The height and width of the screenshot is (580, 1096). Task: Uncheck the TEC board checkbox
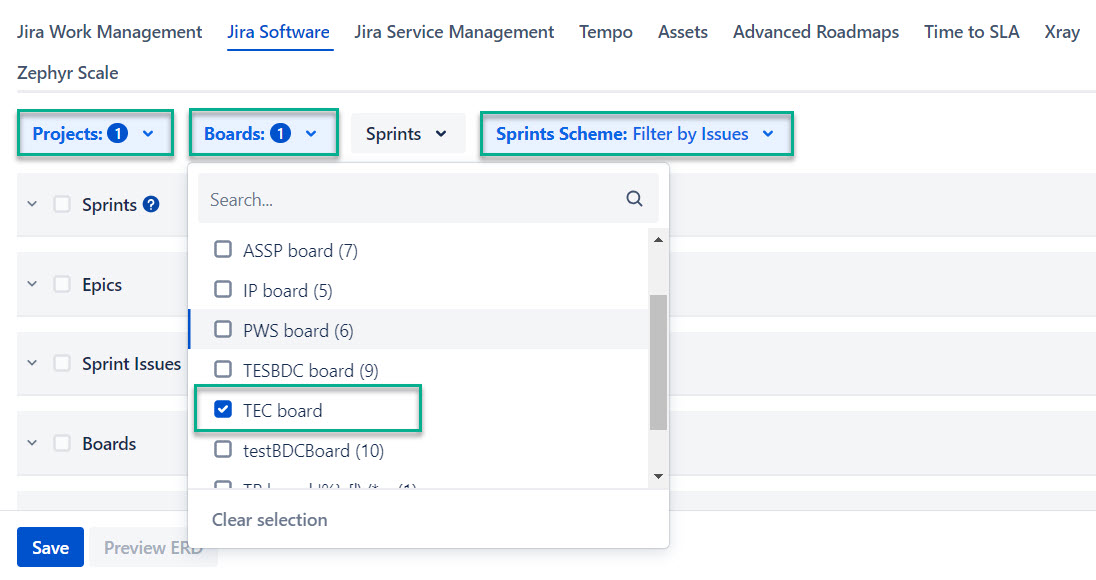click(223, 410)
